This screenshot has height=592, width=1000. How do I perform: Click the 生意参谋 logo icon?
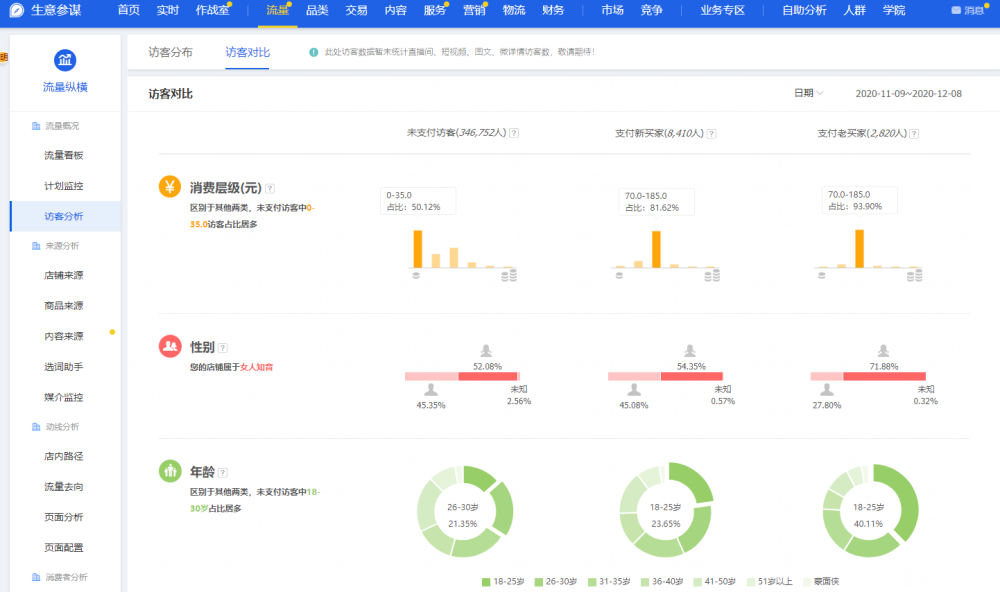[16, 10]
